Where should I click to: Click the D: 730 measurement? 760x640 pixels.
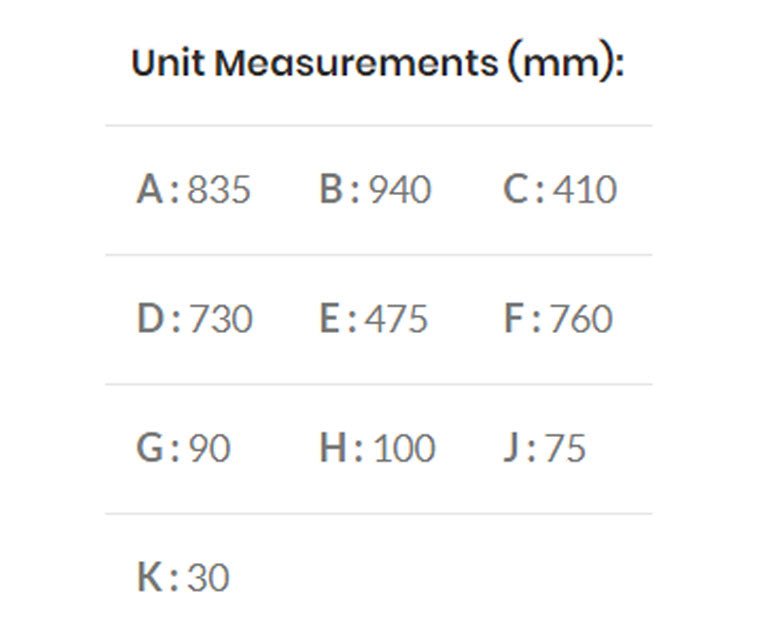pyautogui.click(x=194, y=319)
